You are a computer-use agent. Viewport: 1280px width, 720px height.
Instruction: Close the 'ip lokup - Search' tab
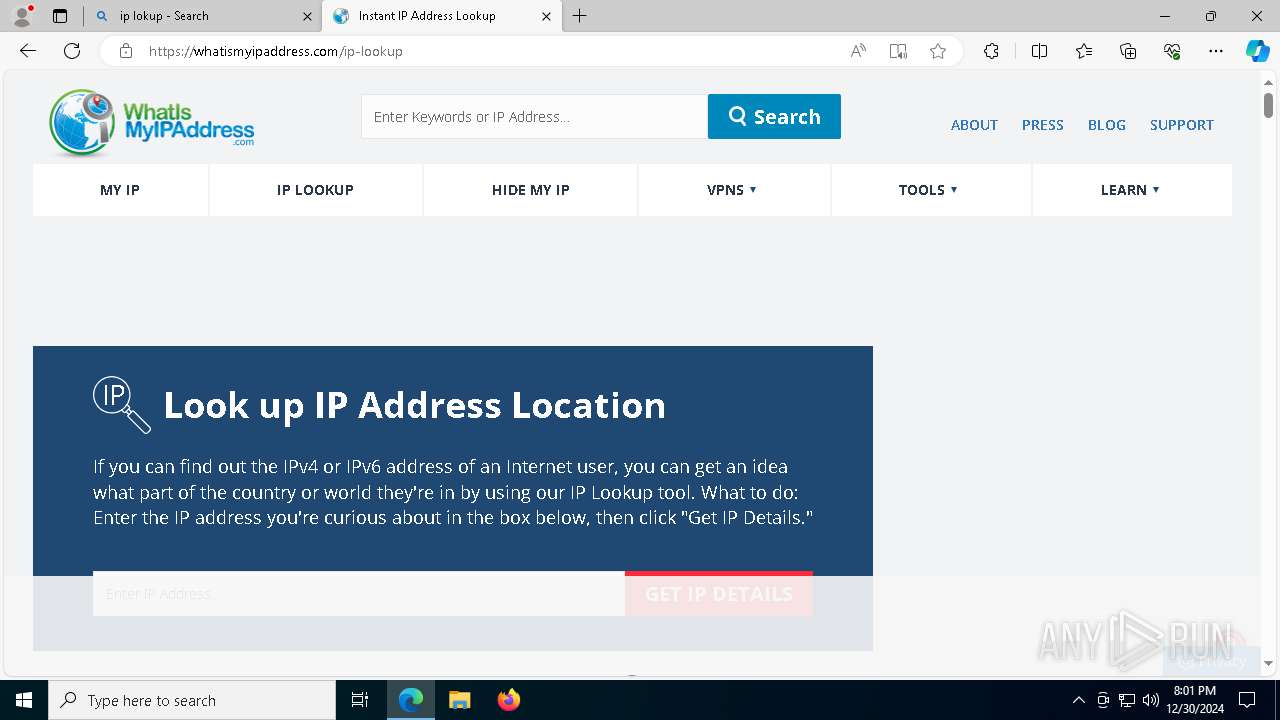click(307, 16)
